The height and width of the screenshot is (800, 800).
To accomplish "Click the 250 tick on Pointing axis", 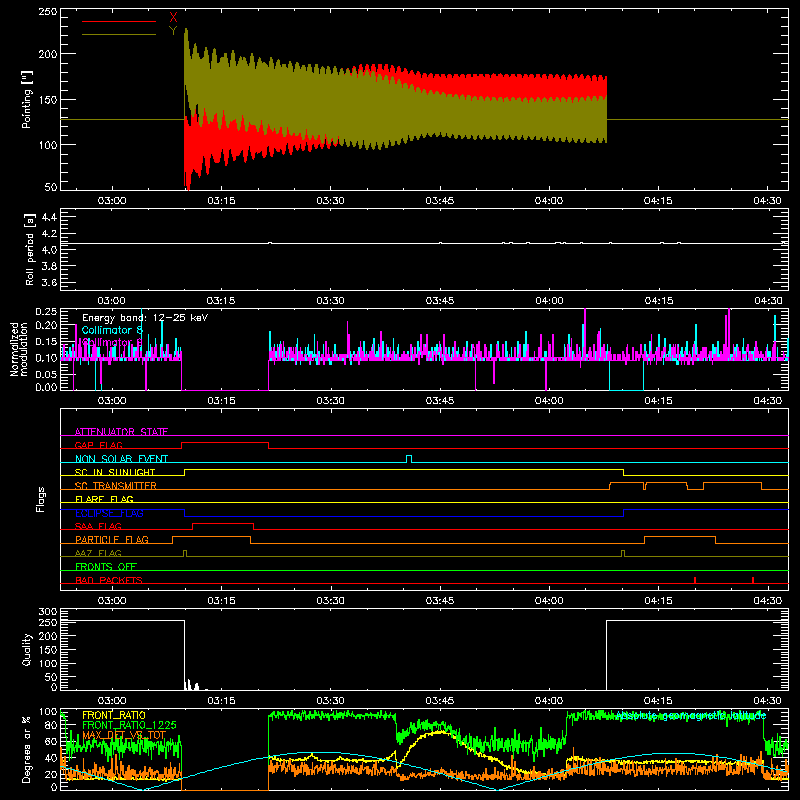I will coord(48,12).
